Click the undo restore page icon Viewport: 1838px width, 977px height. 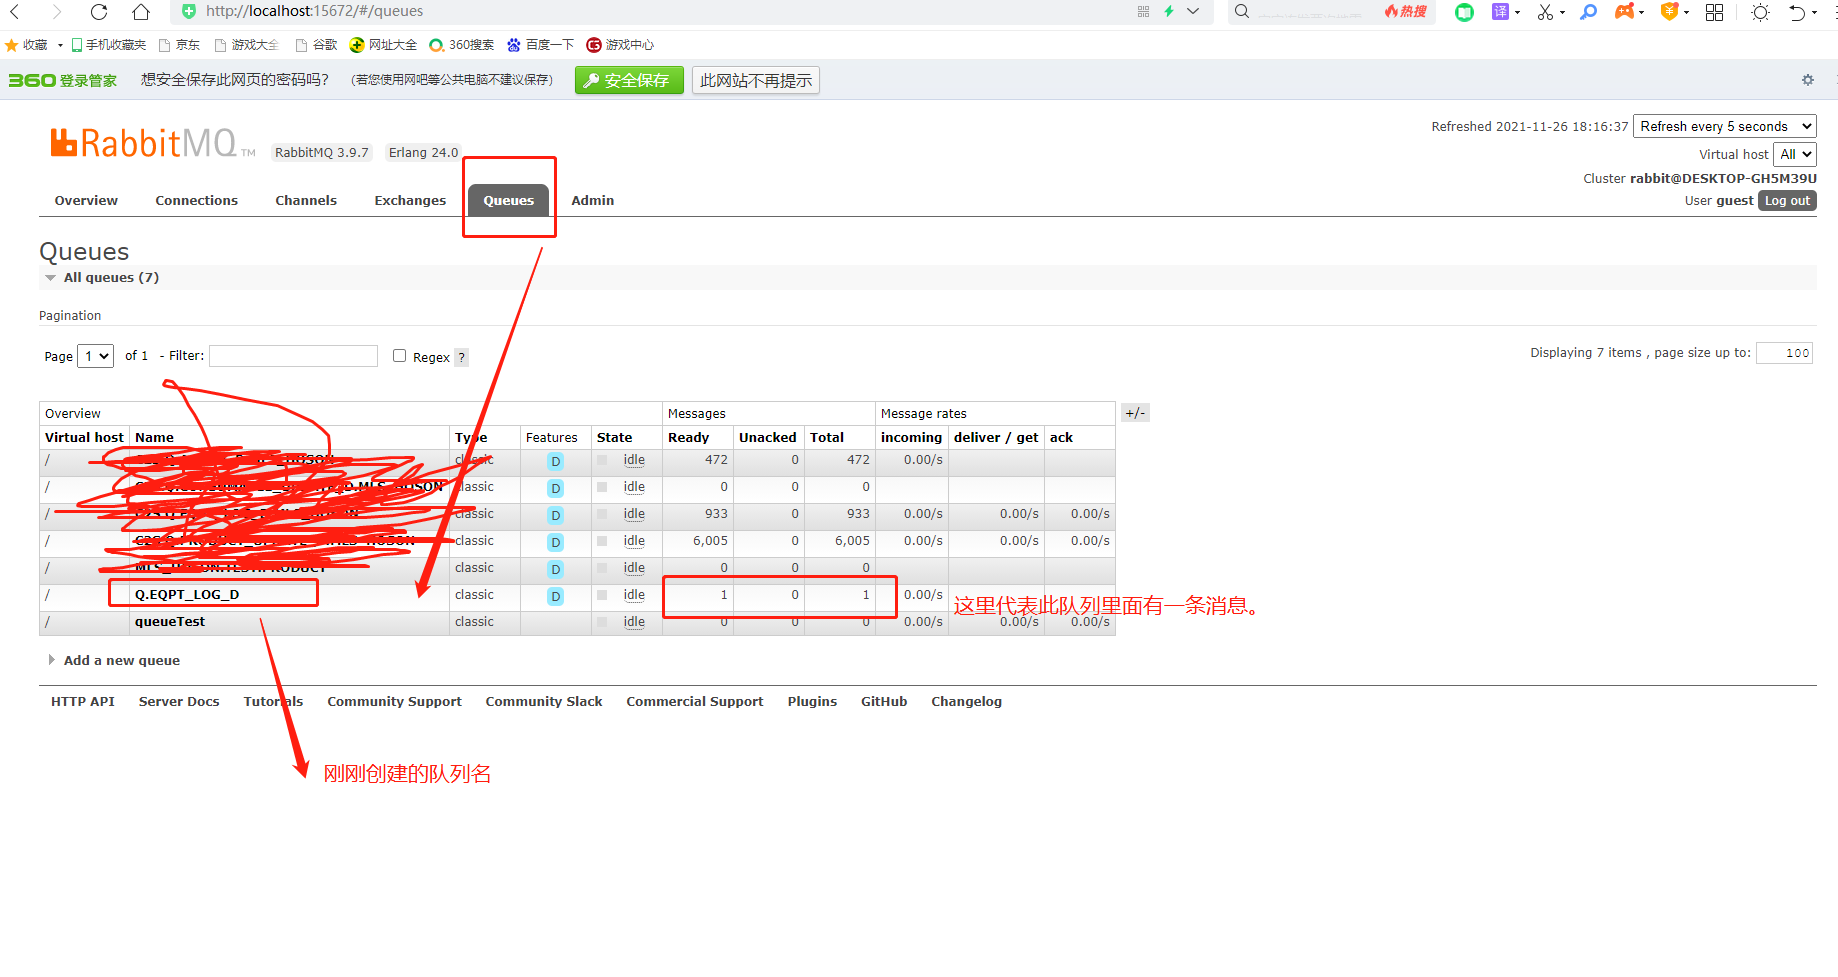coord(1797,12)
